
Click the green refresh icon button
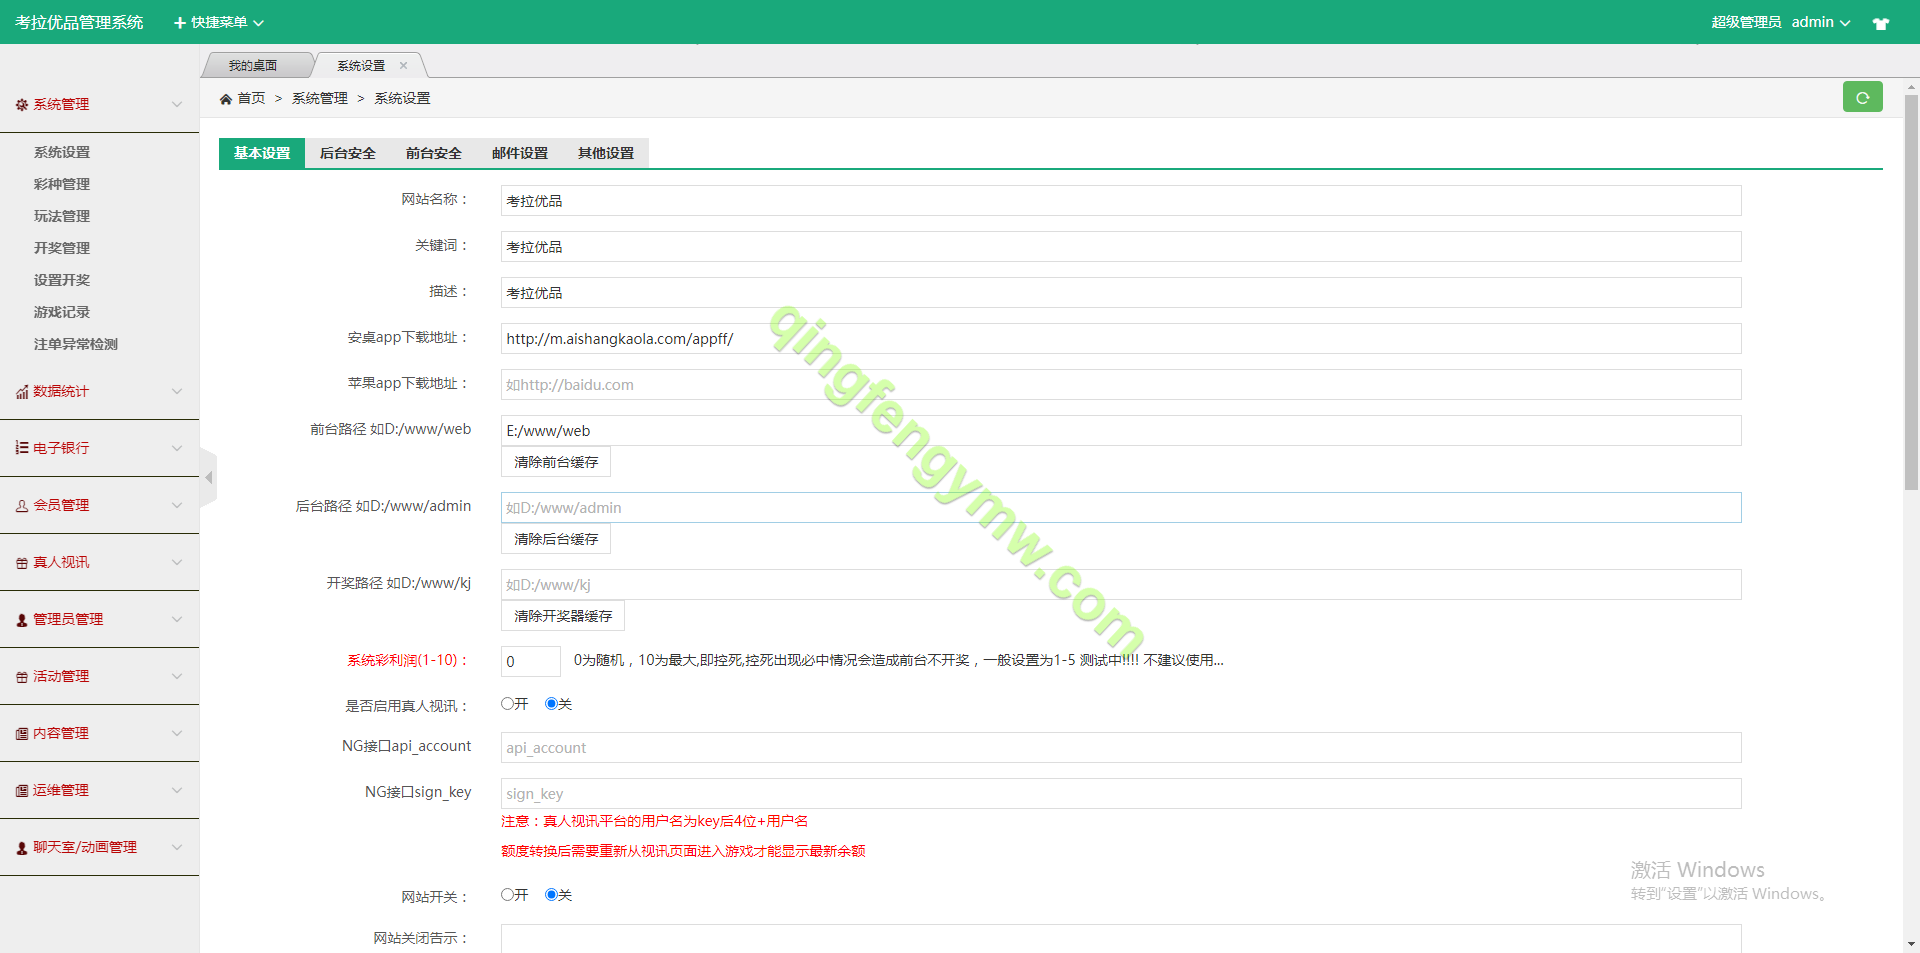(x=1862, y=97)
